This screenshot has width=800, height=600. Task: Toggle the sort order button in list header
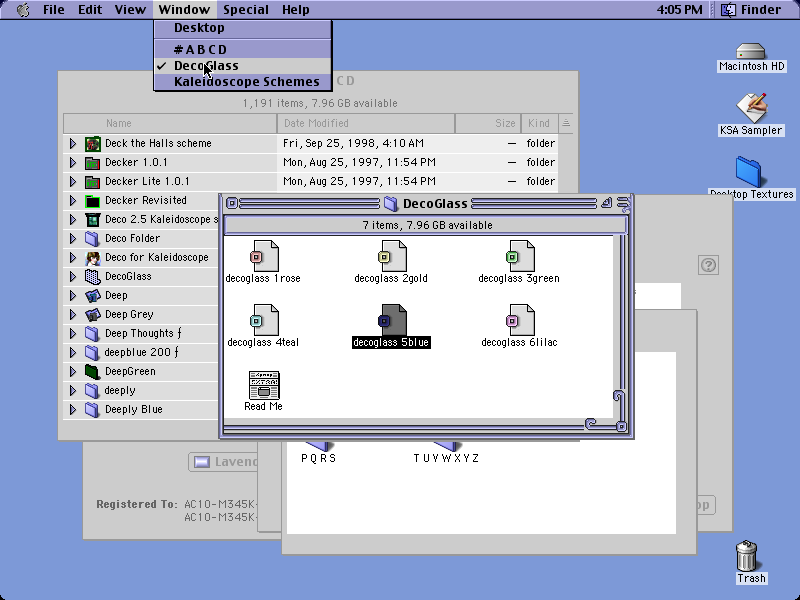[x=566, y=123]
